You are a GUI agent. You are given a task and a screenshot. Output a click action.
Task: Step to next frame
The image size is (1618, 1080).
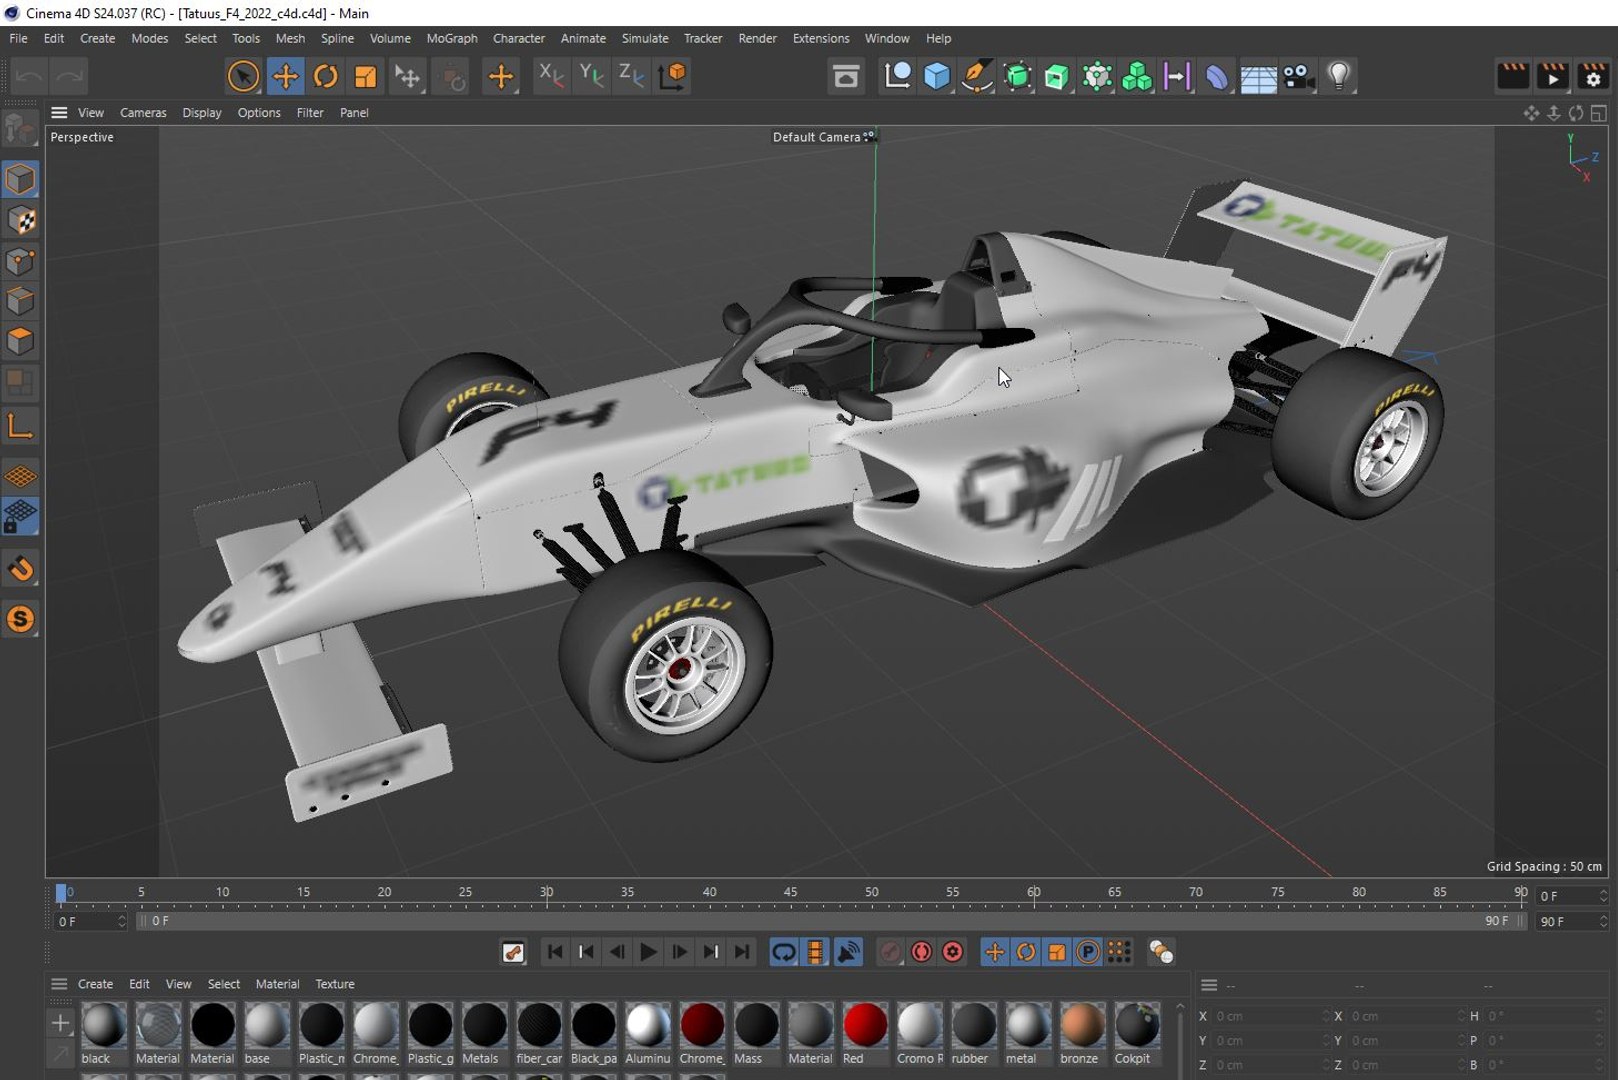tap(680, 952)
